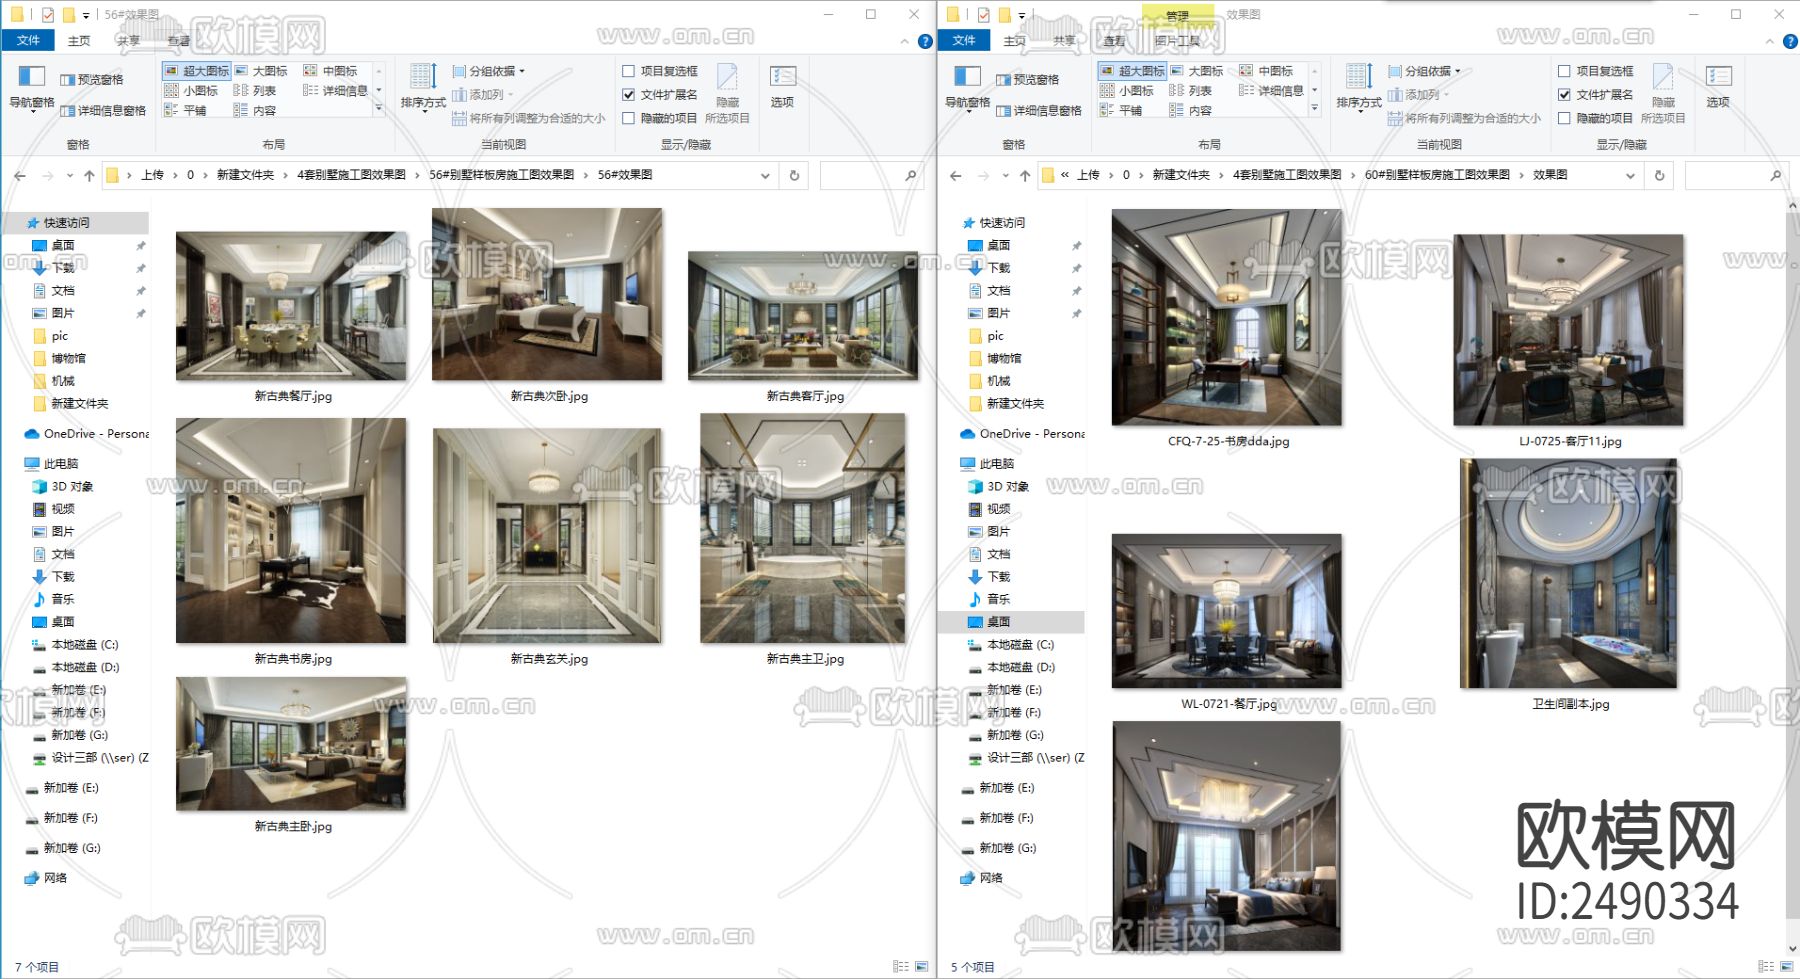Open 本地磁盘 (C:) in left window sidebar

coord(75,645)
